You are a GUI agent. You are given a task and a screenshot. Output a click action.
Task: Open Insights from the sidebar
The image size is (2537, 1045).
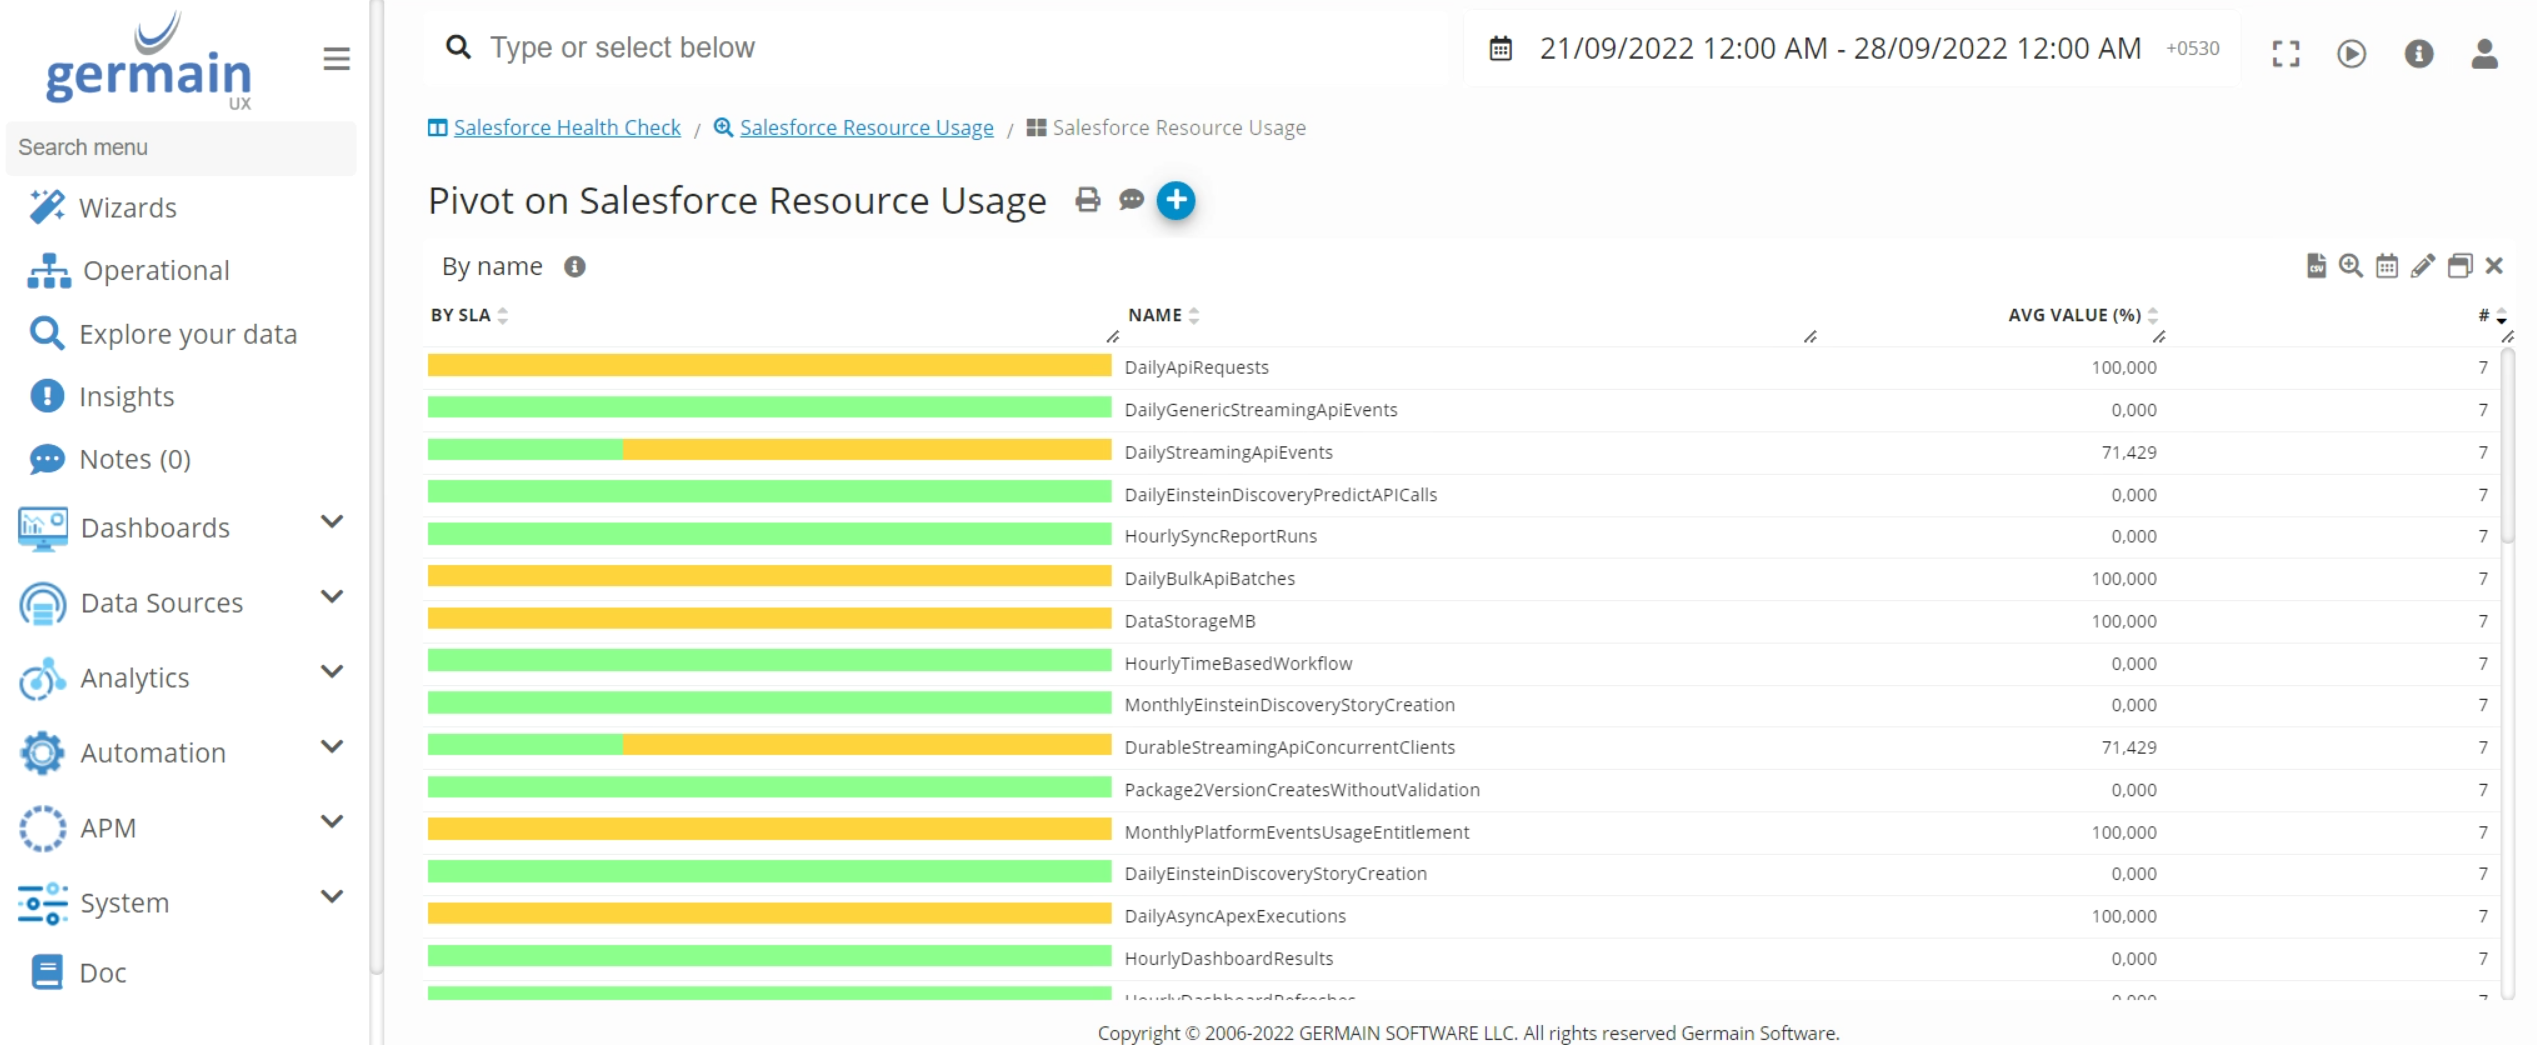pyautogui.click(x=126, y=397)
